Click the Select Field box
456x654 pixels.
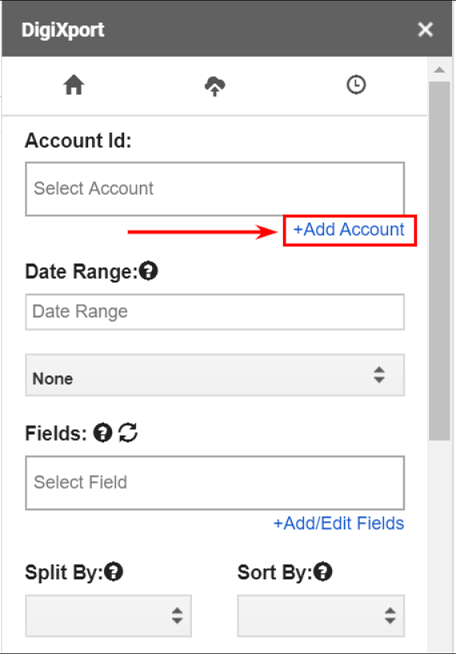pyautogui.click(x=215, y=483)
